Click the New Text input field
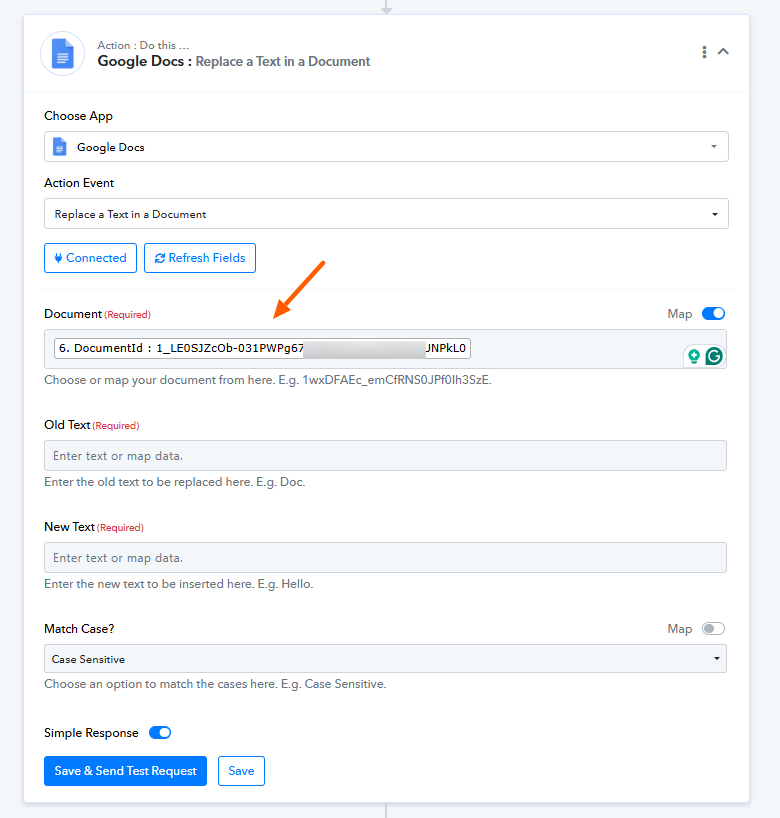 pos(385,558)
